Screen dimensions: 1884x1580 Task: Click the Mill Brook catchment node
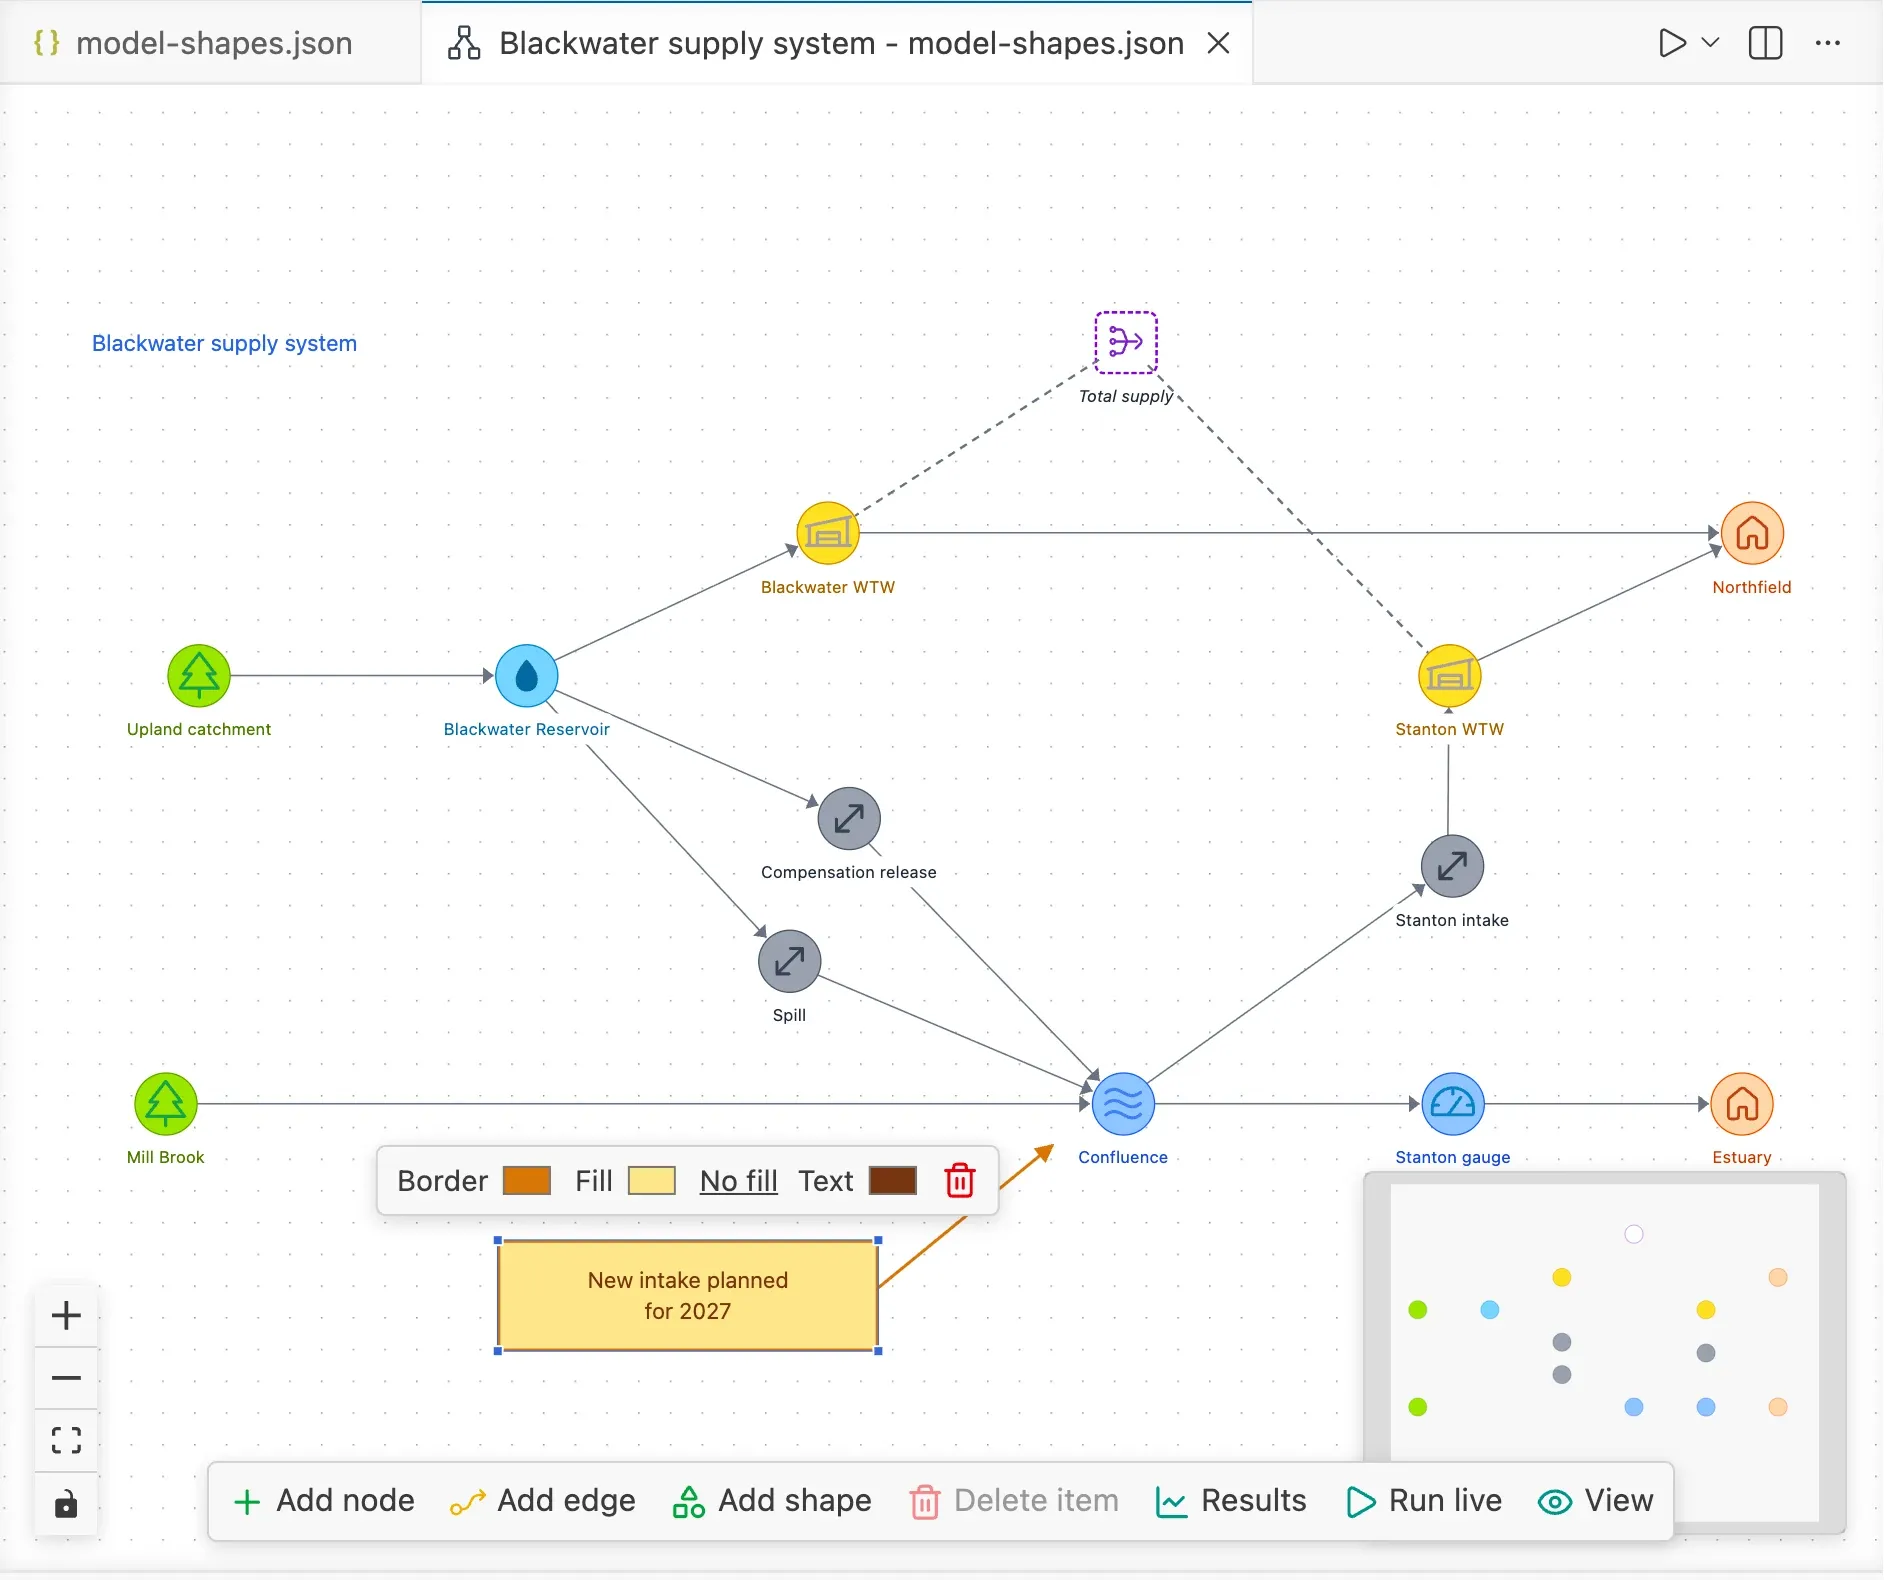coord(166,1104)
